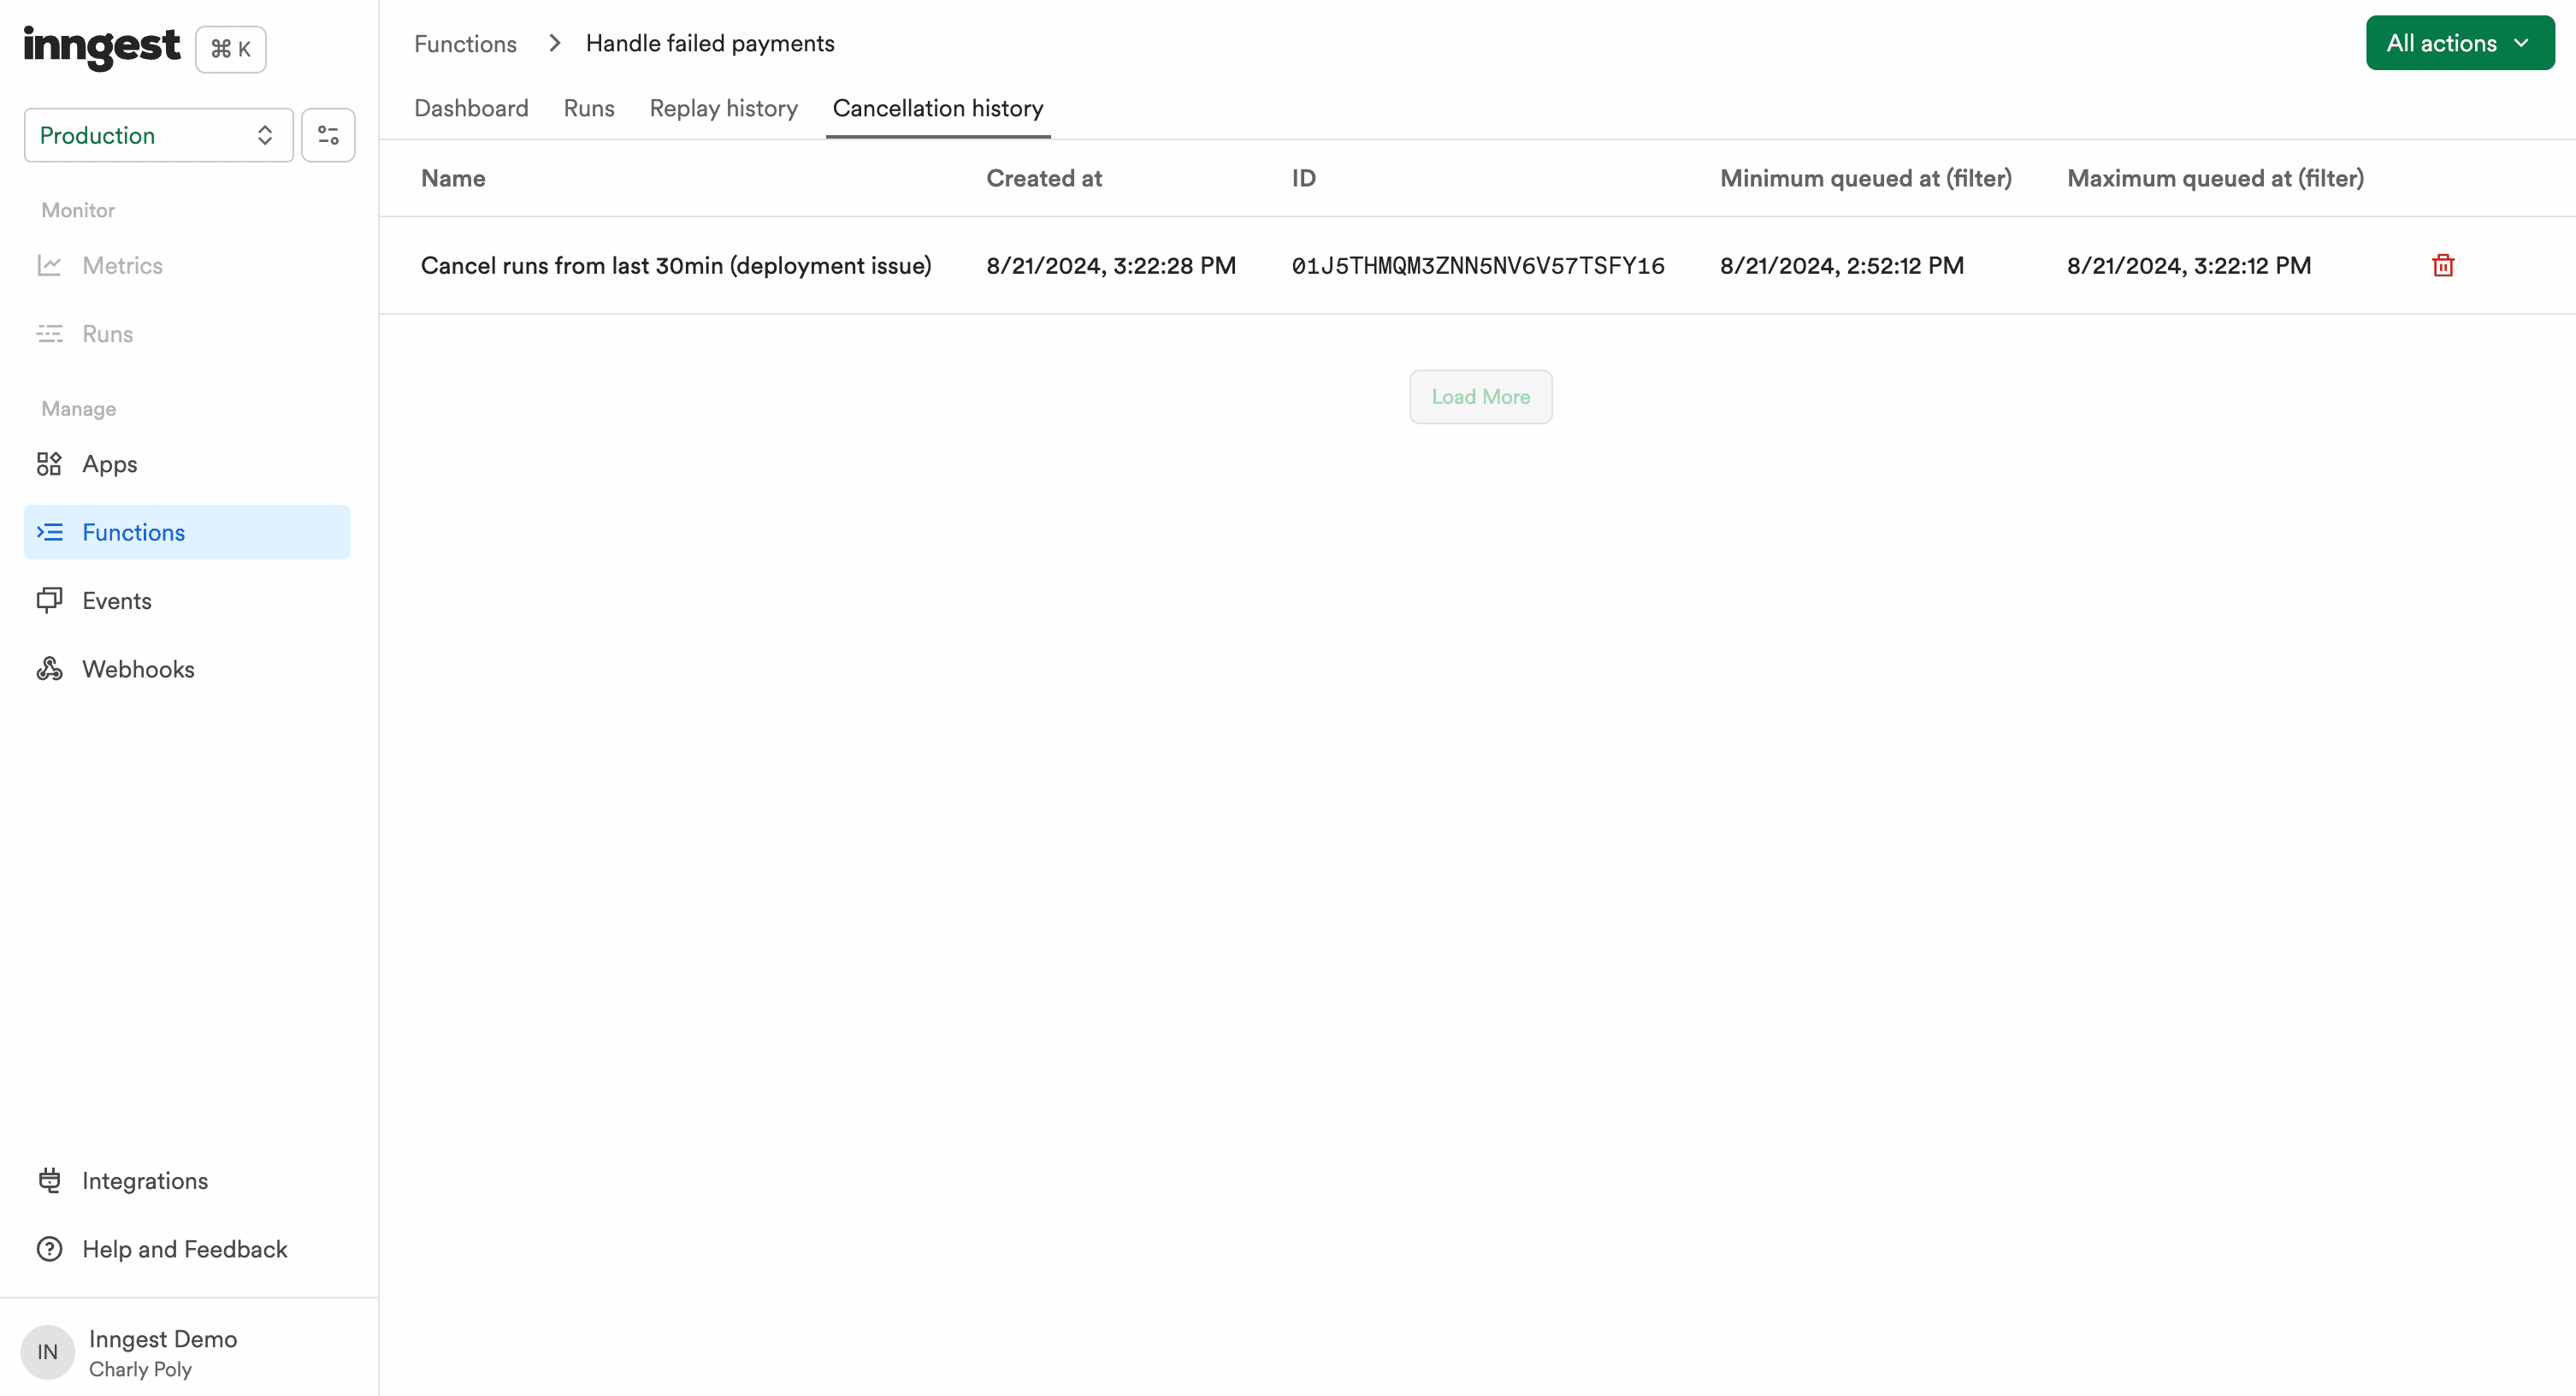Click the Apps sidebar icon
Screen dimensions: 2576x1396
pyautogui.click(x=48, y=464)
